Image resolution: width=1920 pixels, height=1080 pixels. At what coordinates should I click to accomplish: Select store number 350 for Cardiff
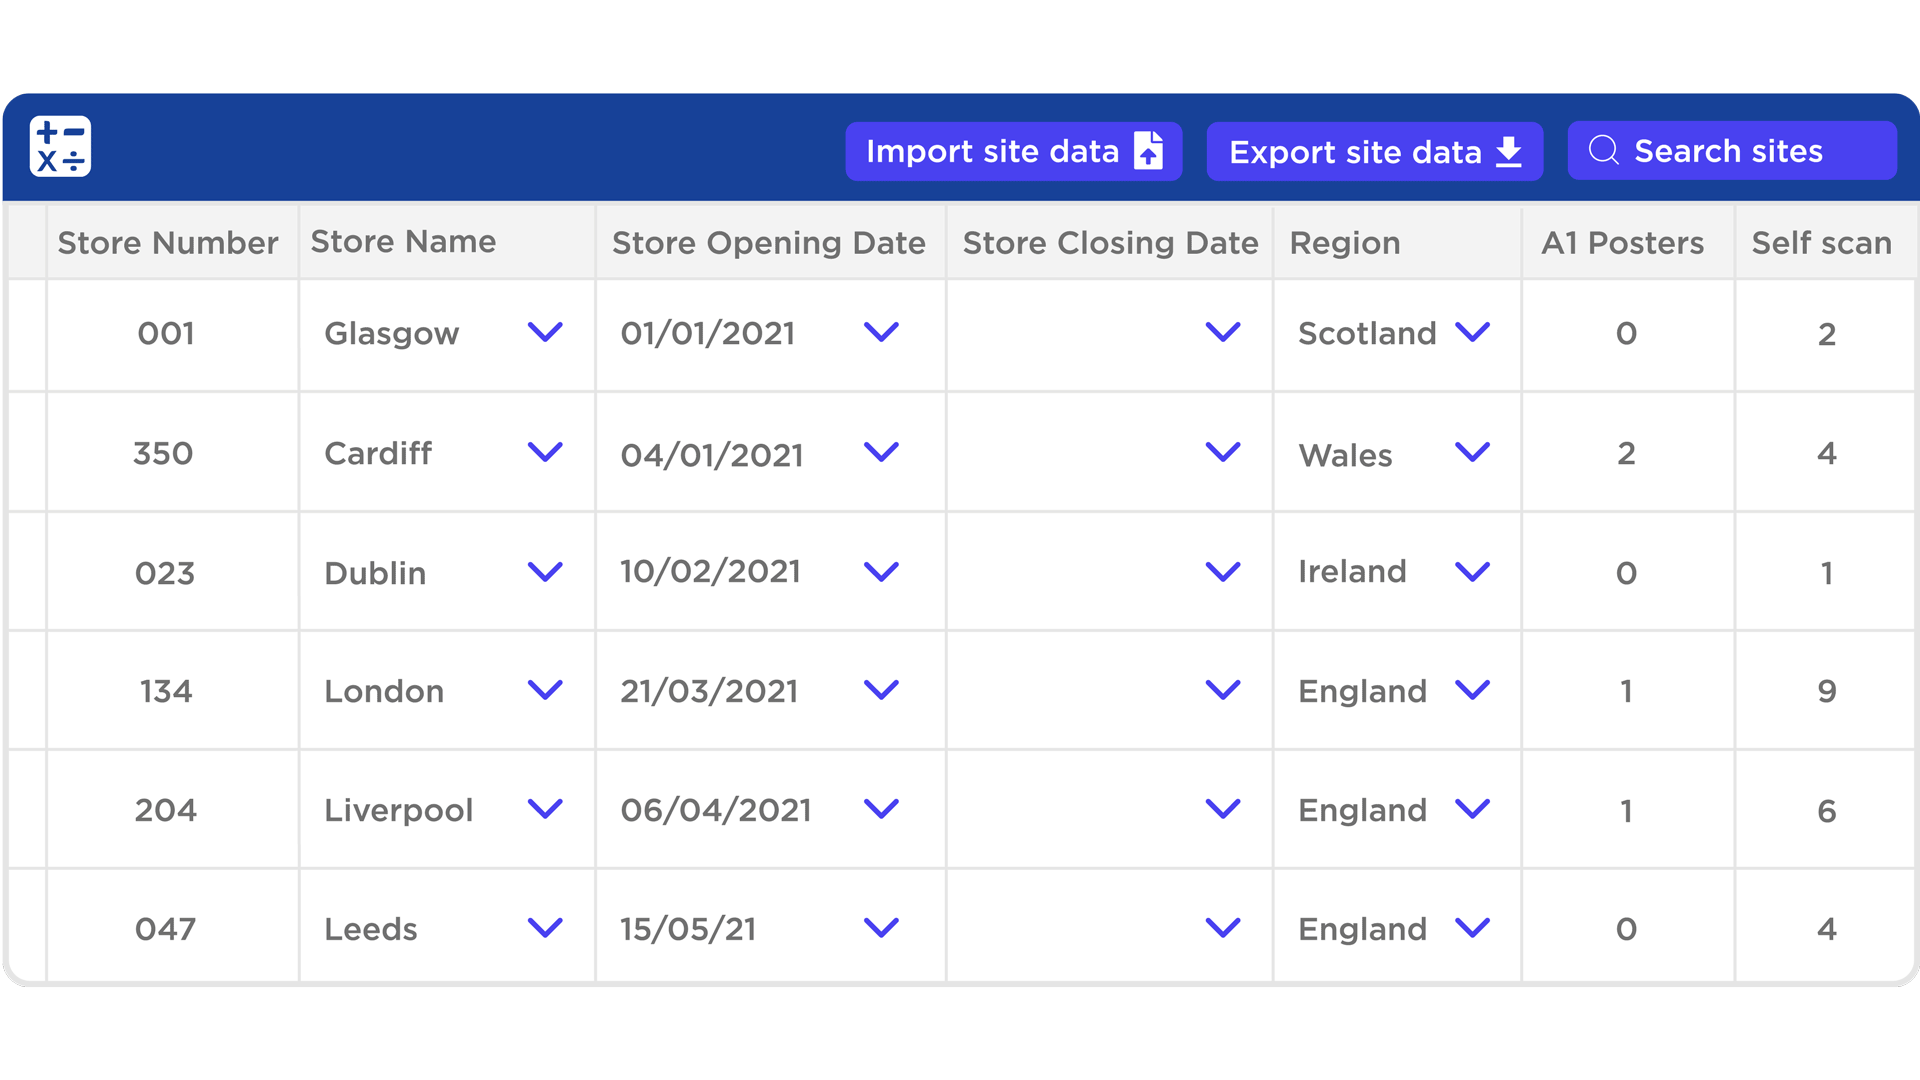click(163, 453)
